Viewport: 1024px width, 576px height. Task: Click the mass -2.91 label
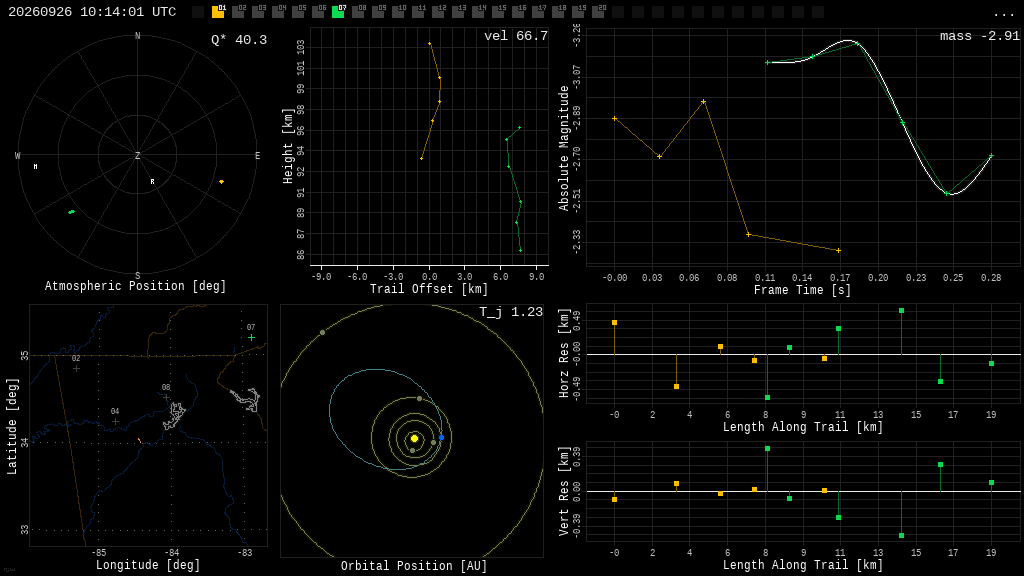click(980, 36)
